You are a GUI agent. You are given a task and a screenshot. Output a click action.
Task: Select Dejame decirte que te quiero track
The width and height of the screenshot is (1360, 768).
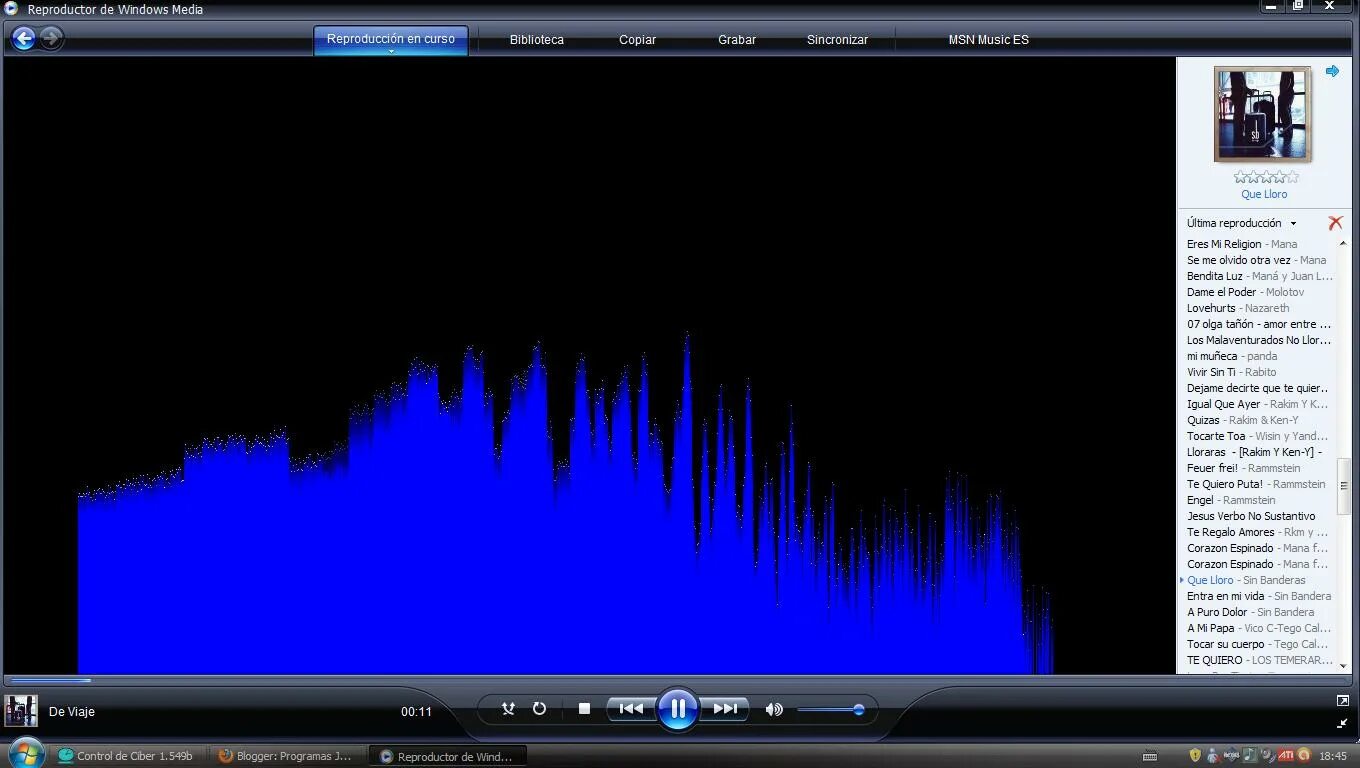(x=1260, y=388)
